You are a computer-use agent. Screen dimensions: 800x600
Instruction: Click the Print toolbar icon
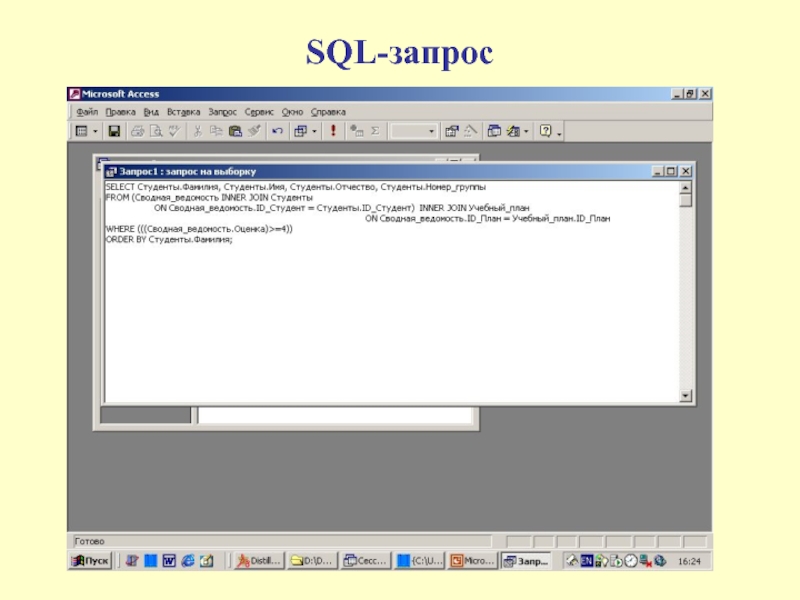(x=137, y=131)
